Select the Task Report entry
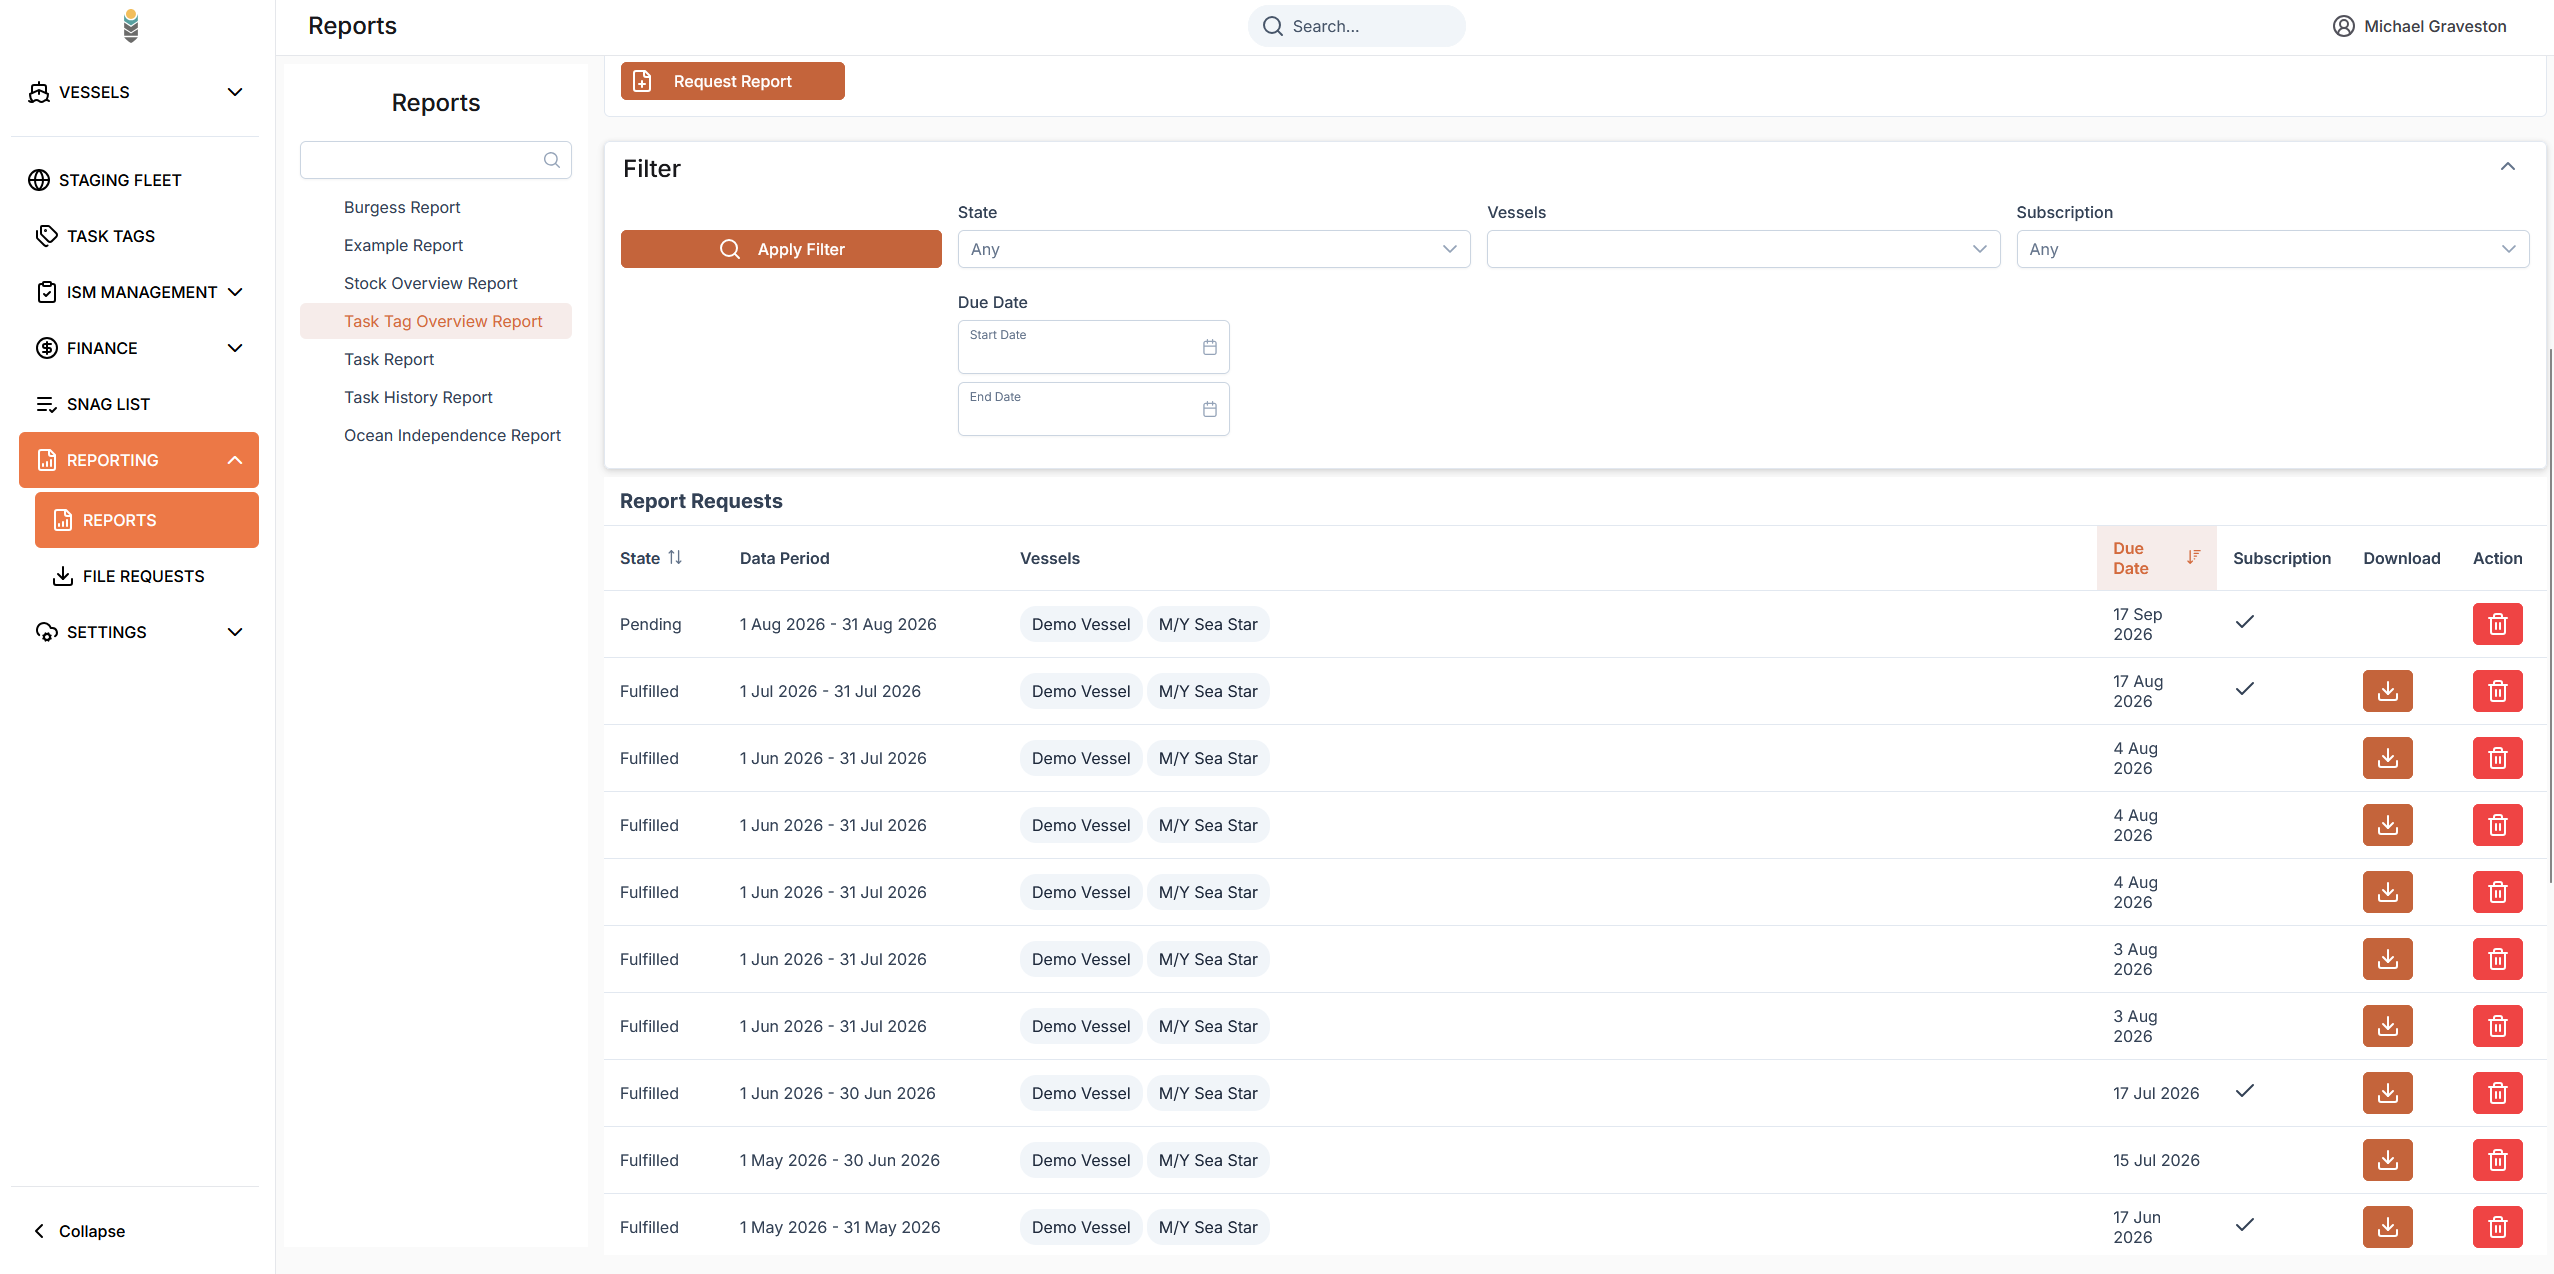This screenshot has width=2554, height=1274. [x=389, y=359]
